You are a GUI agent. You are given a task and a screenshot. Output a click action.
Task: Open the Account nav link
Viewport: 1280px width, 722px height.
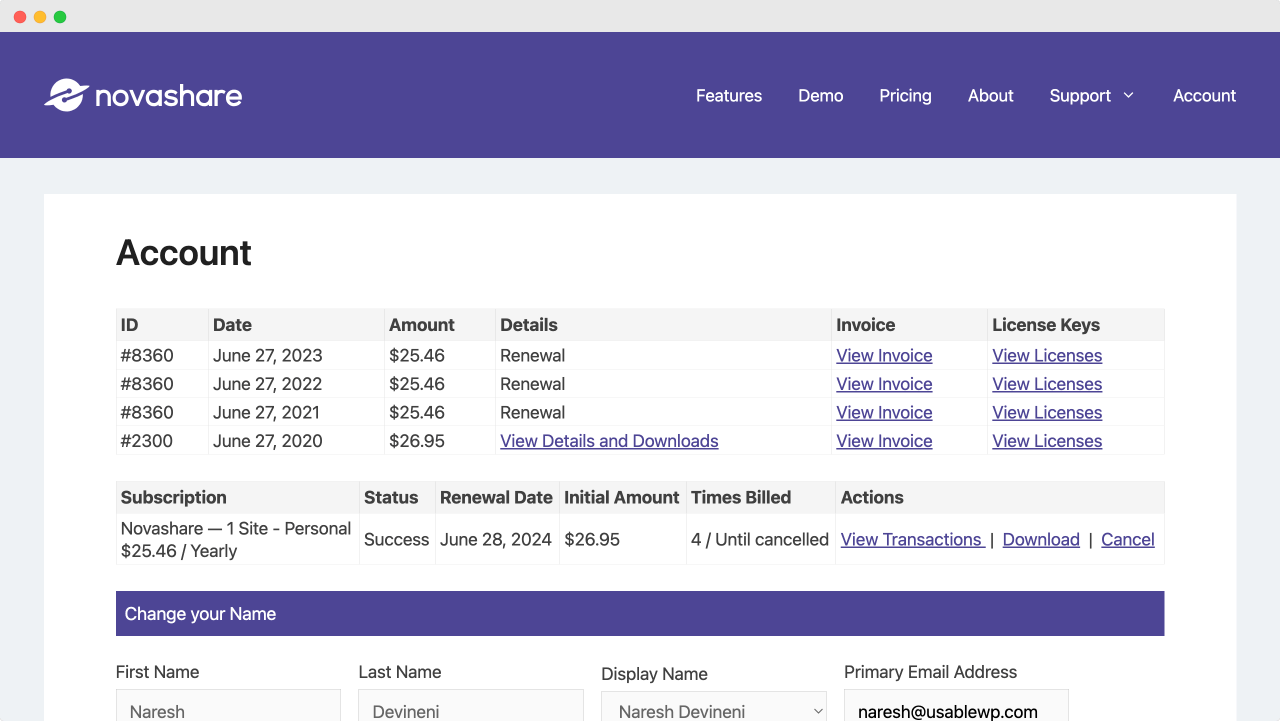[1205, 96]
